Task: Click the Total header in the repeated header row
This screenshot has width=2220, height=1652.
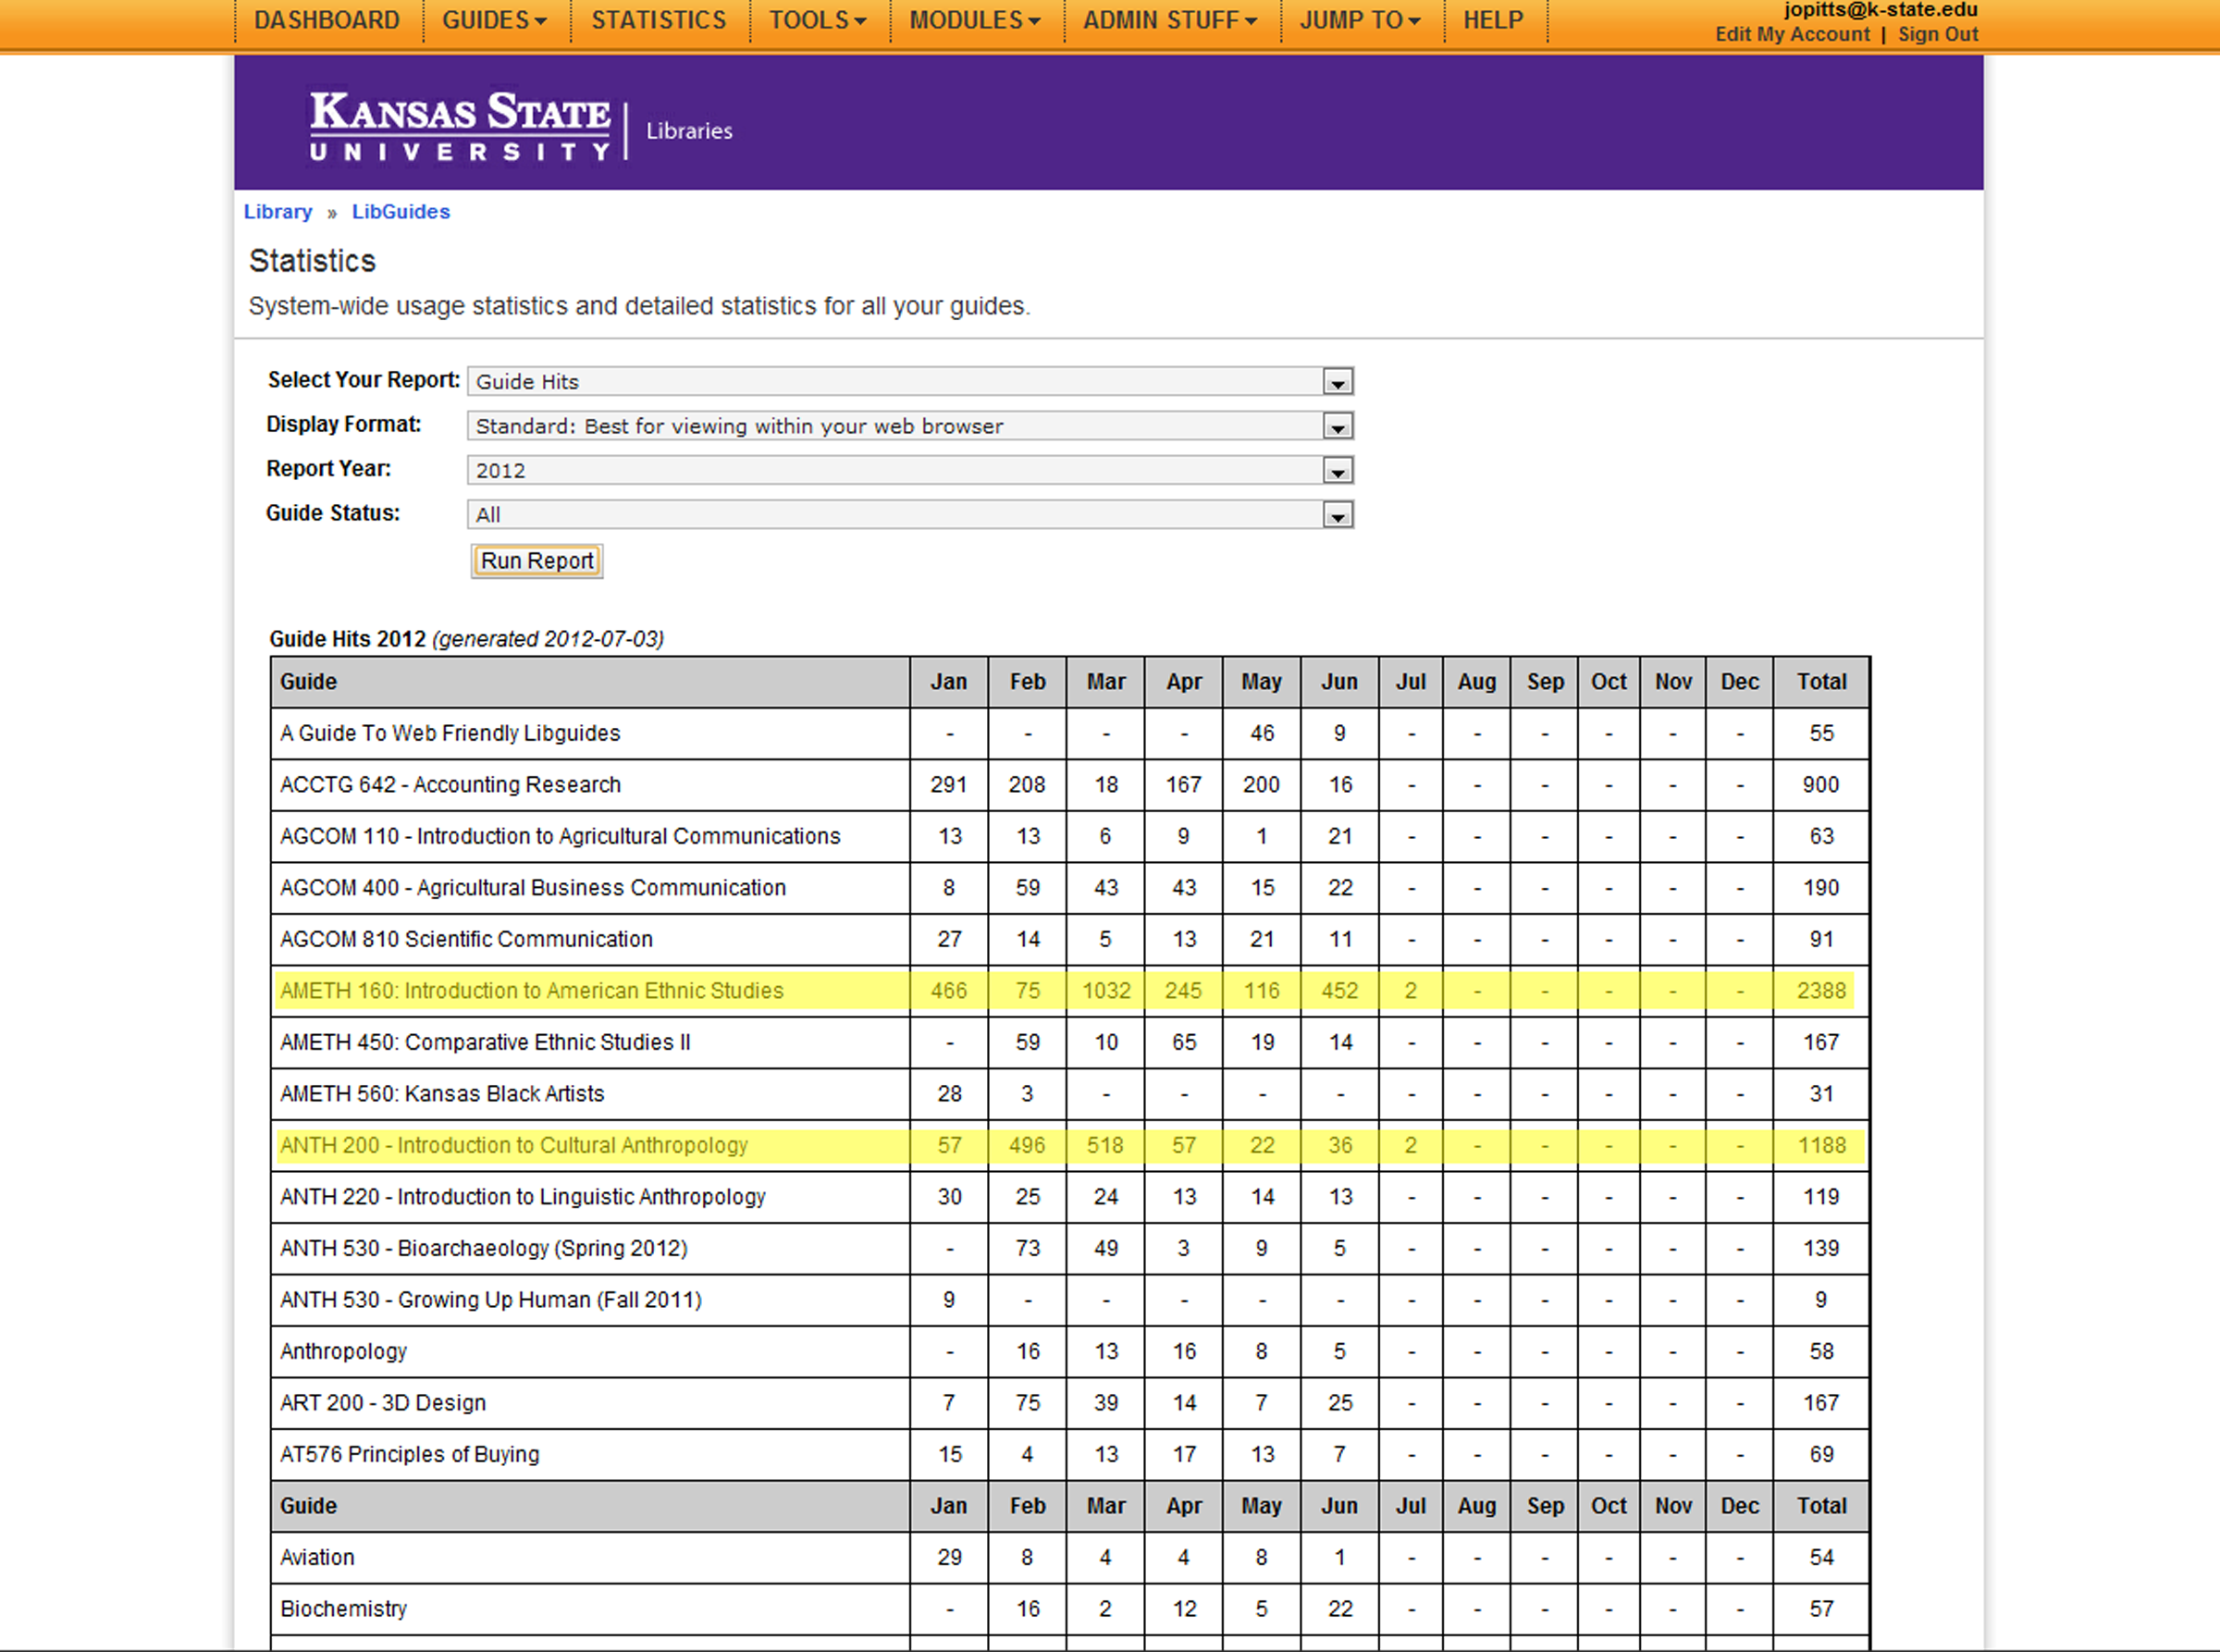Action: point(1821,1506)
